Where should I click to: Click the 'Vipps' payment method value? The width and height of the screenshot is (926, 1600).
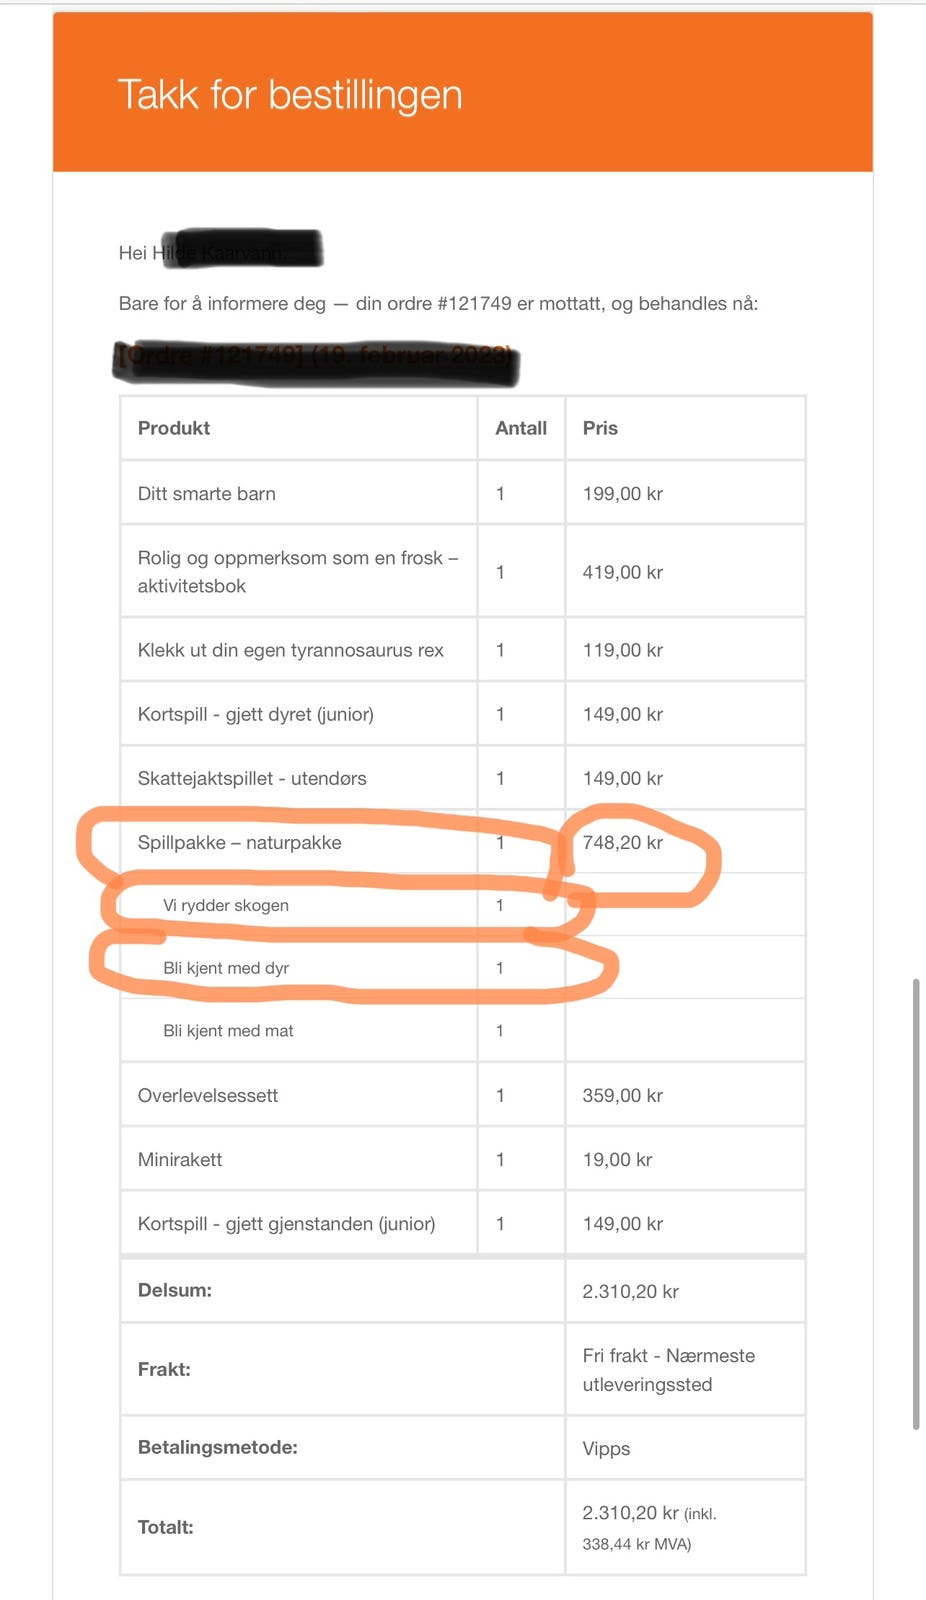point(606,1449)
